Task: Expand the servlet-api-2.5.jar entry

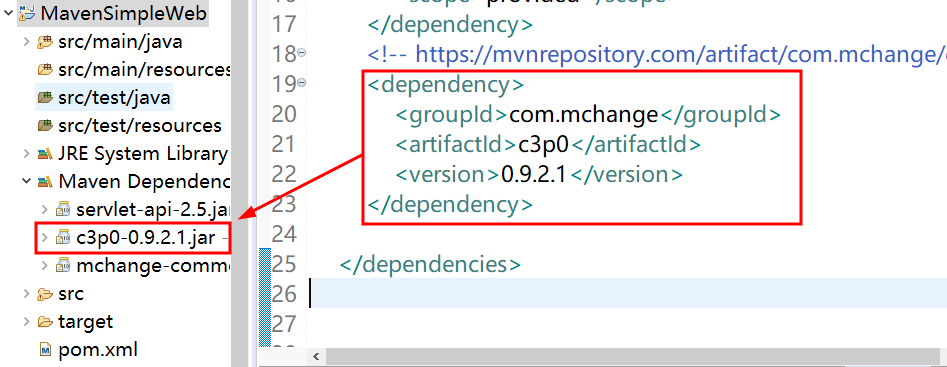Action: 44,209
